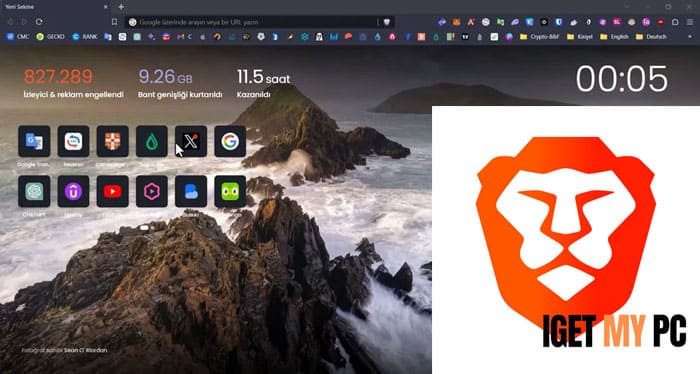Open the Google shortcut tile
Screen dimensions: 700x374
click(230, 141)
